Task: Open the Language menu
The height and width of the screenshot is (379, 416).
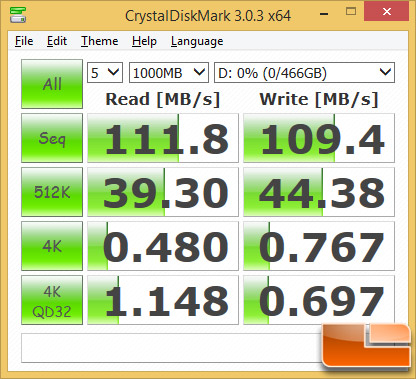Action: (197, 41)
